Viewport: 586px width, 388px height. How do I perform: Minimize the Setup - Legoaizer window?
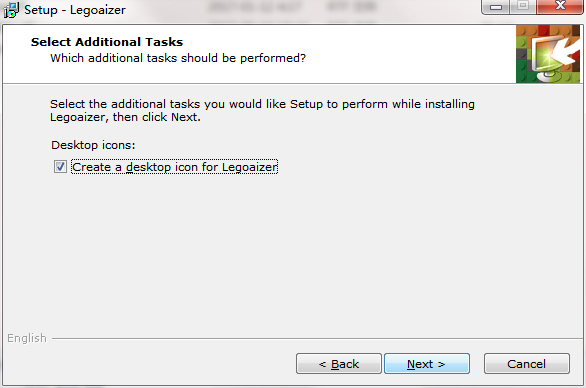(x=496, y=7)
